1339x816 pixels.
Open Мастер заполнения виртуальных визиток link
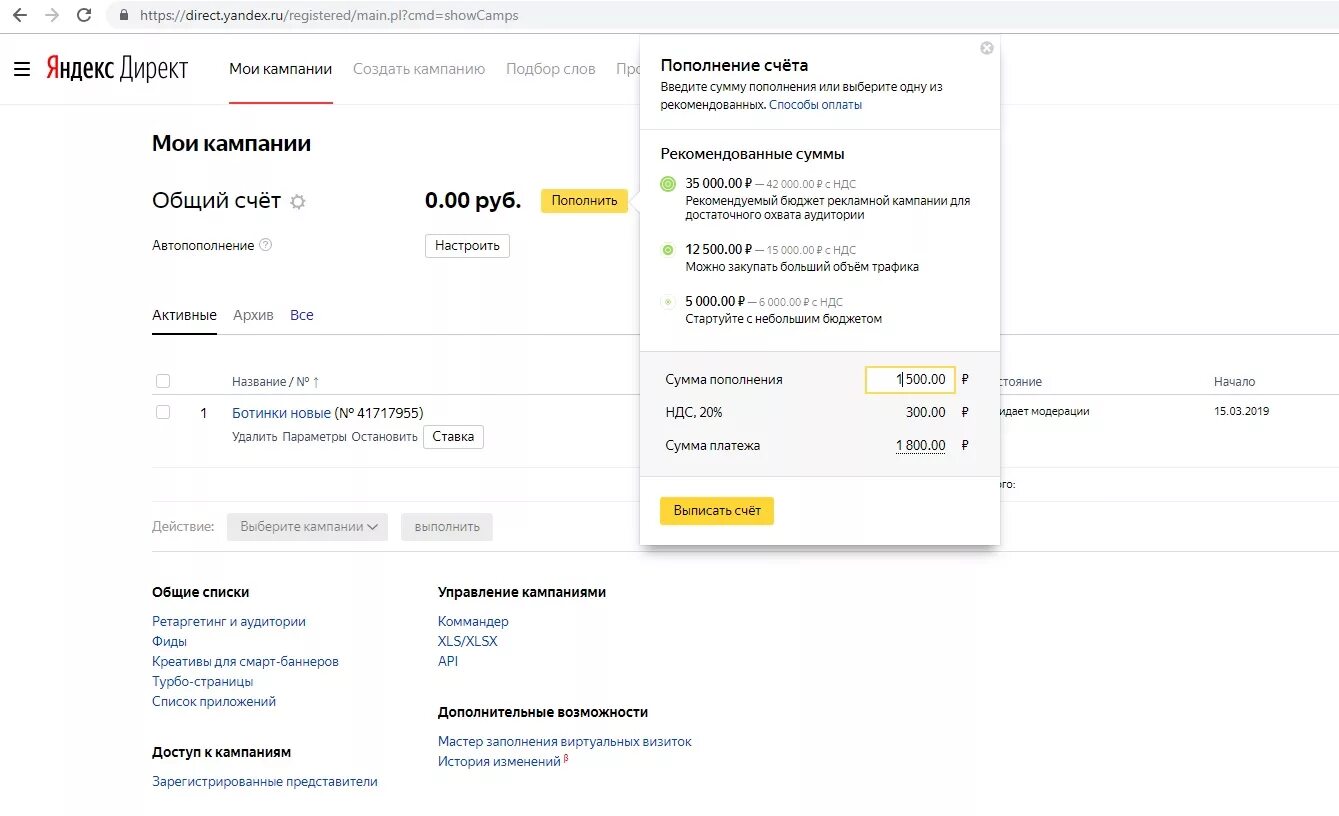pos(565,742)
